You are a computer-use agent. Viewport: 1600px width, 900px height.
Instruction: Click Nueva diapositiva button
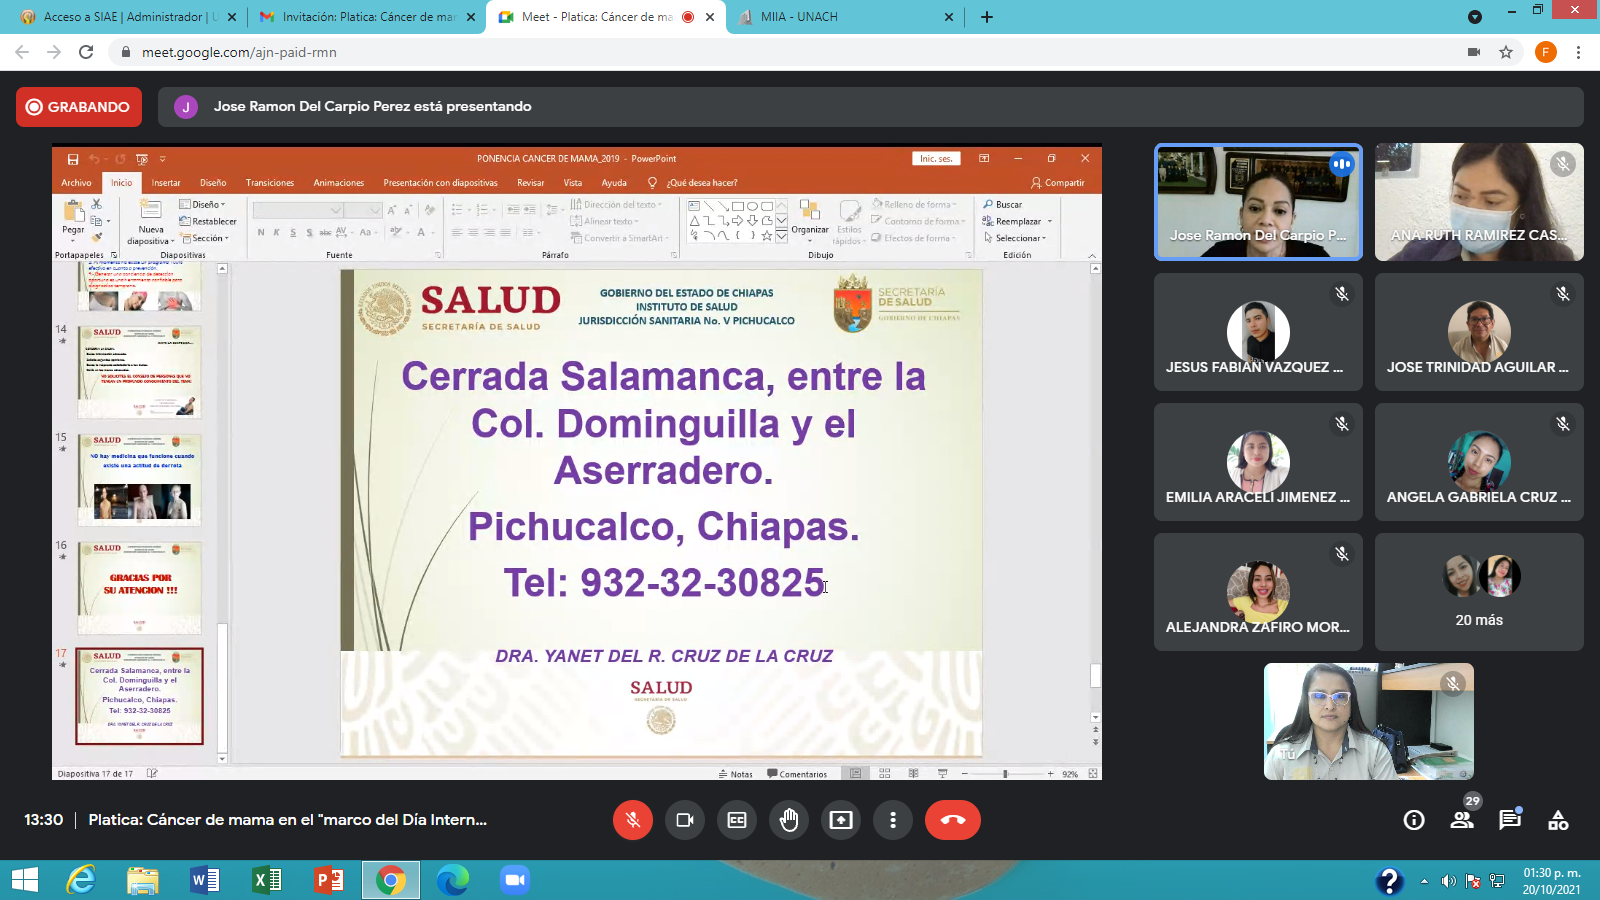(x=151, y=221)
